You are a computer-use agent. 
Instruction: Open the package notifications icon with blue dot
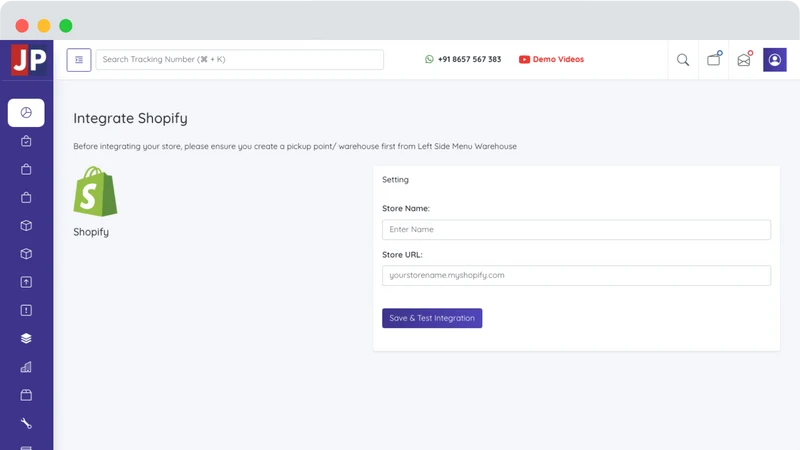pos(714,59)
